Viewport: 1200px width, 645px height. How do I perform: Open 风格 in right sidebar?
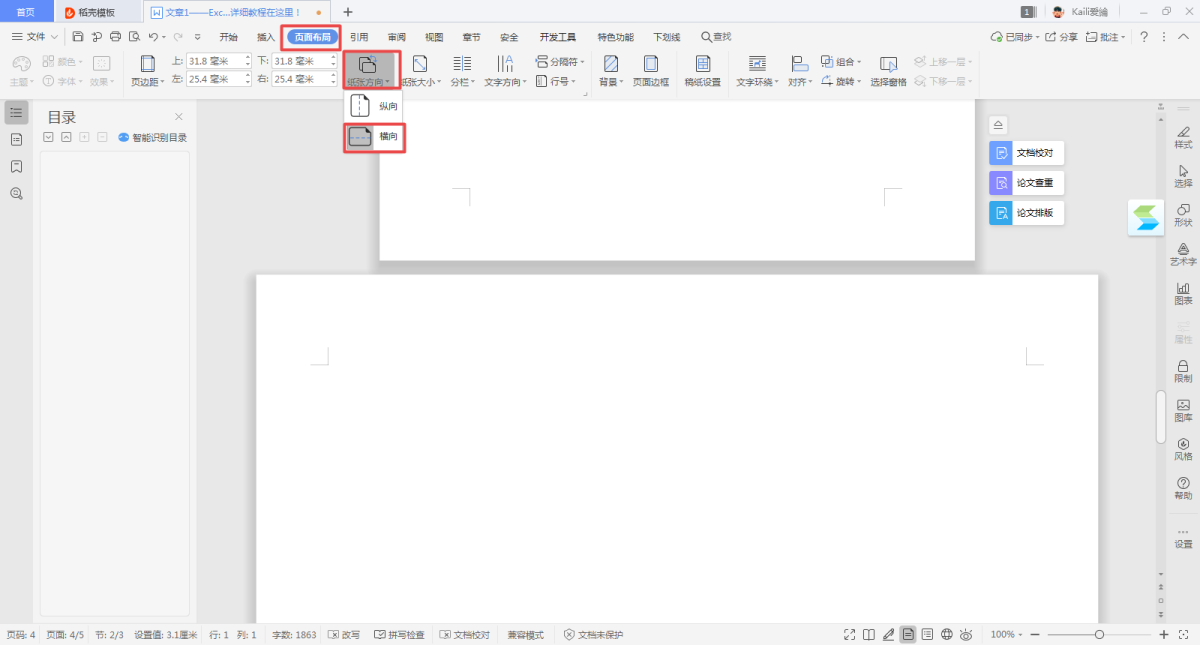(1183, 449)
